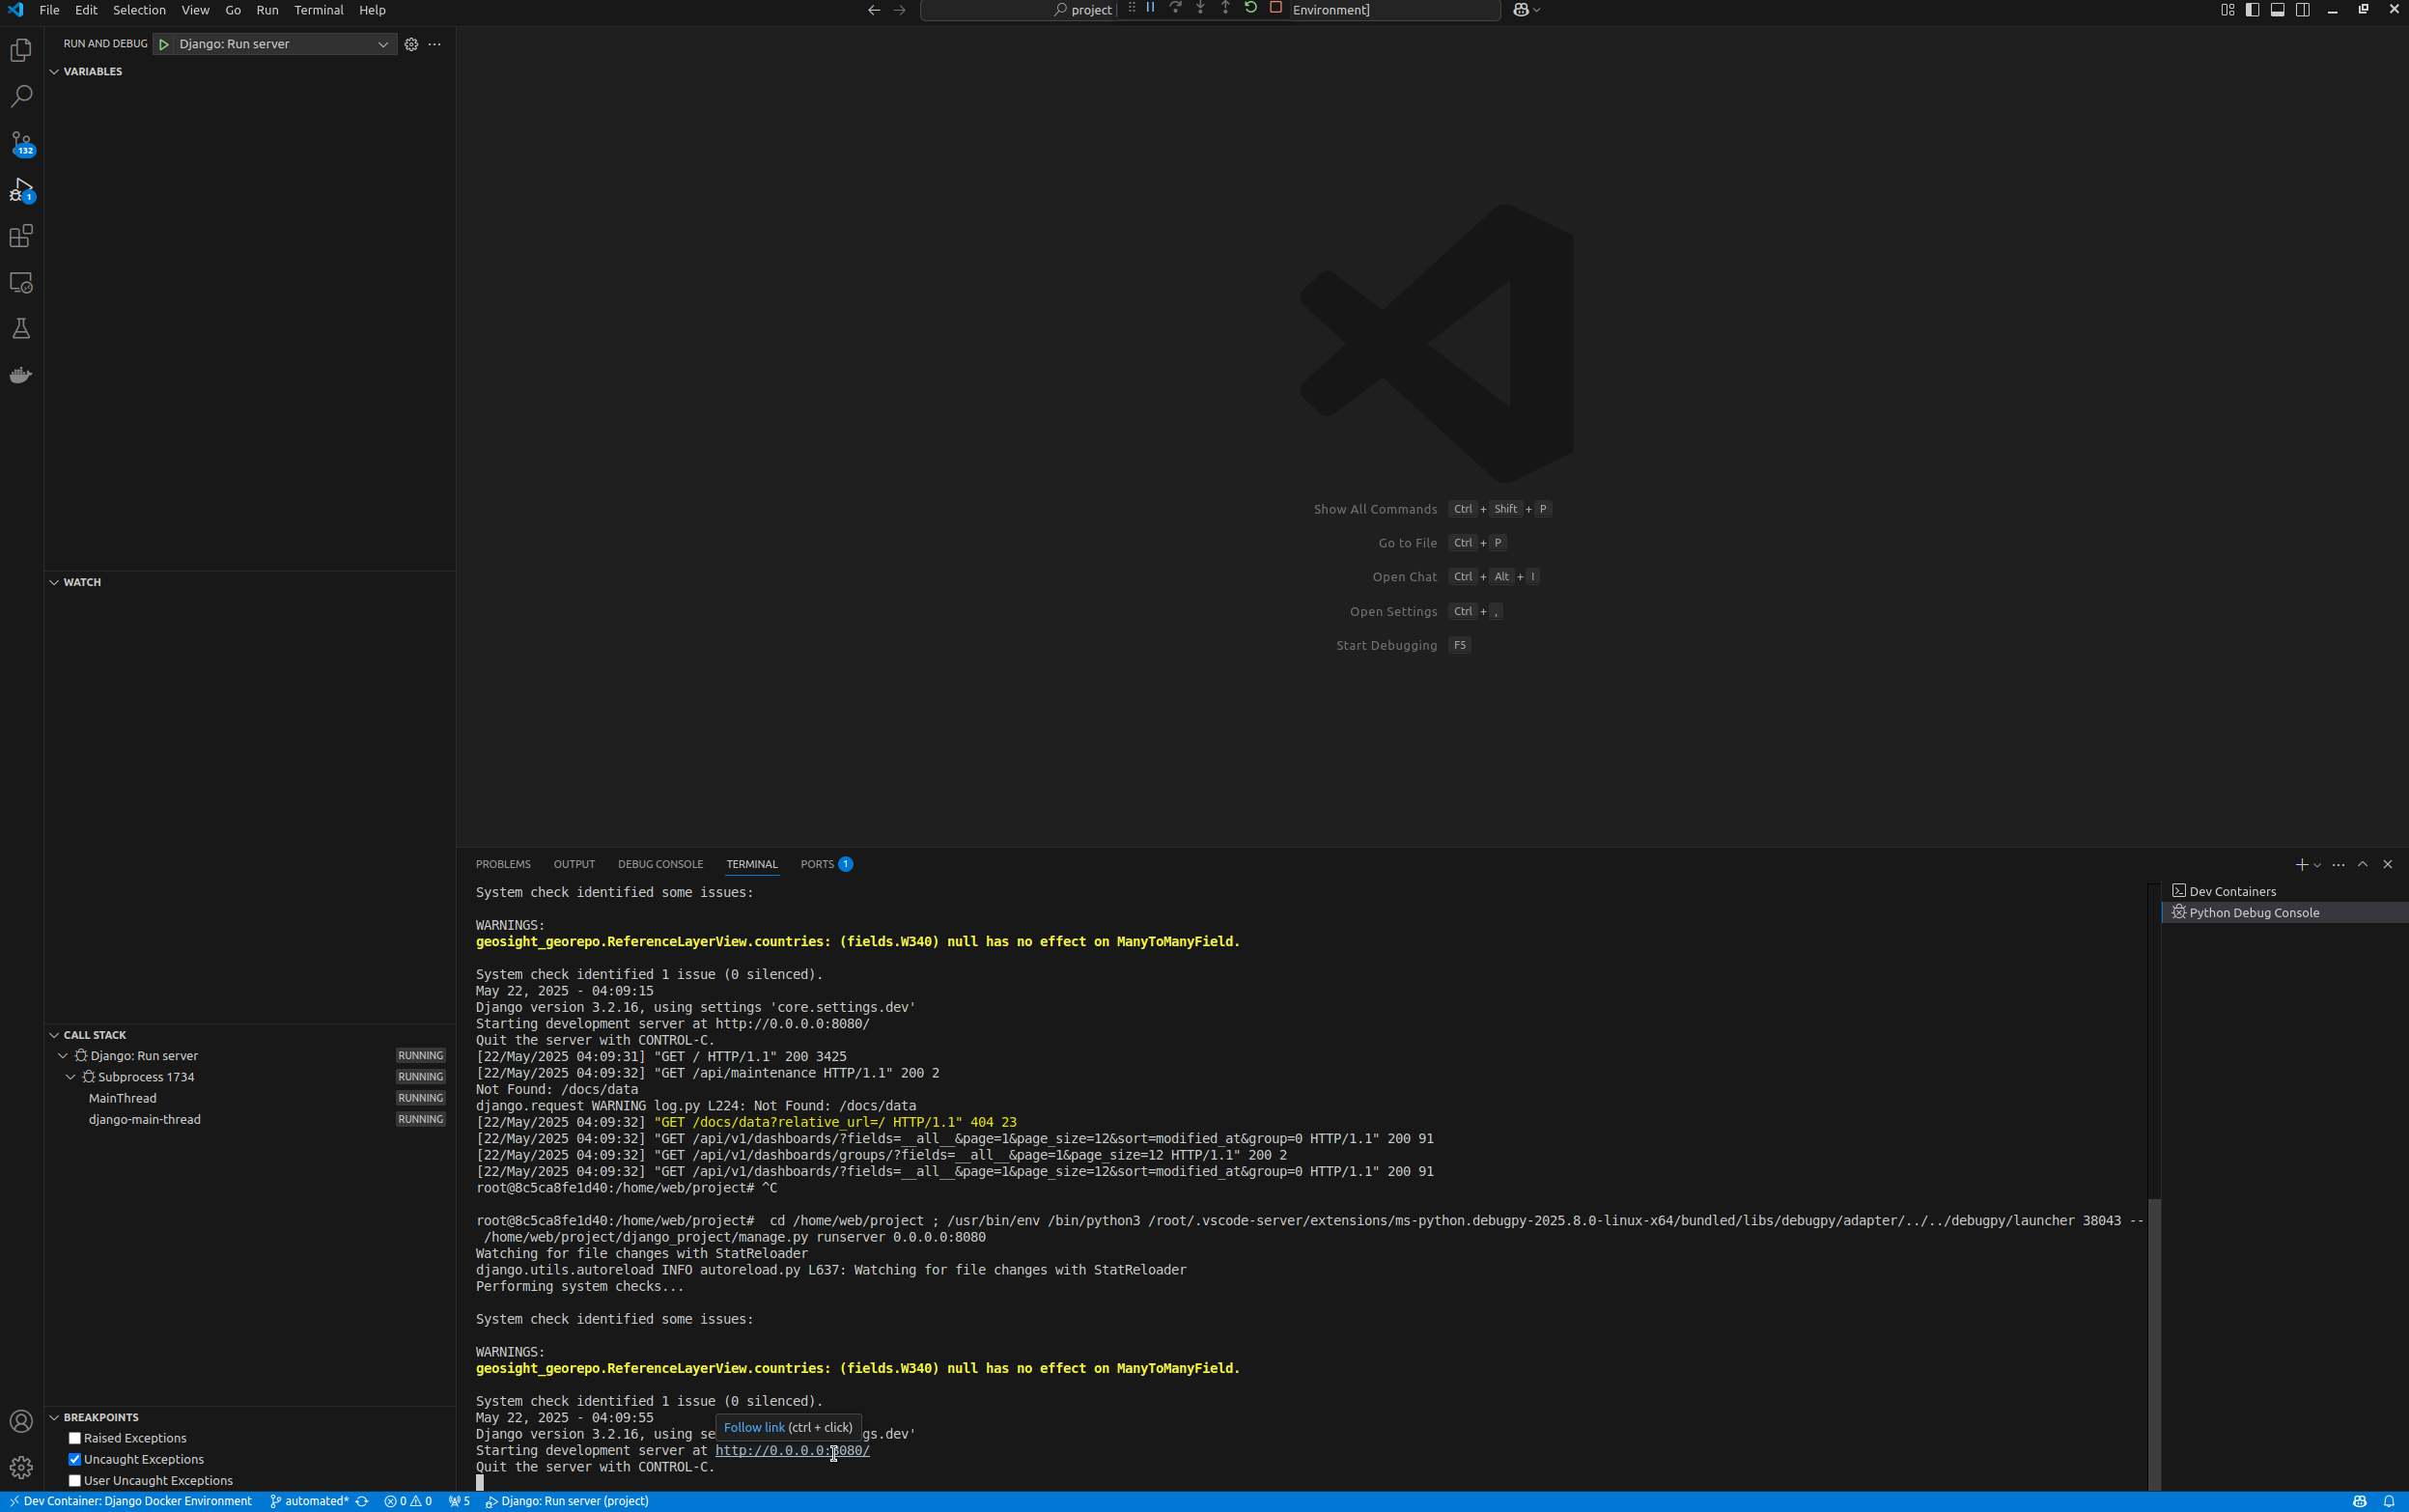Open the Docker view in activity bar
This screenshot has height=1512, width=2409.
click(21, 375)
